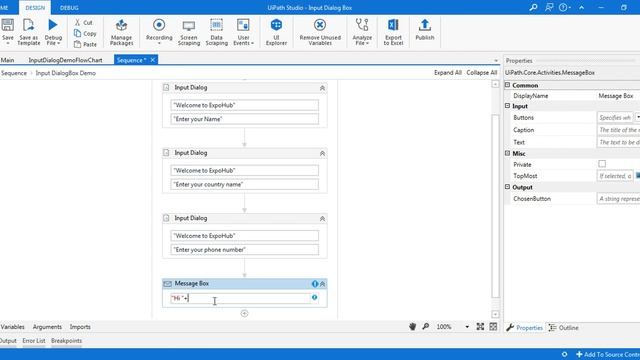
Task: Copy the selected activity
Action: tap(85, 33)
